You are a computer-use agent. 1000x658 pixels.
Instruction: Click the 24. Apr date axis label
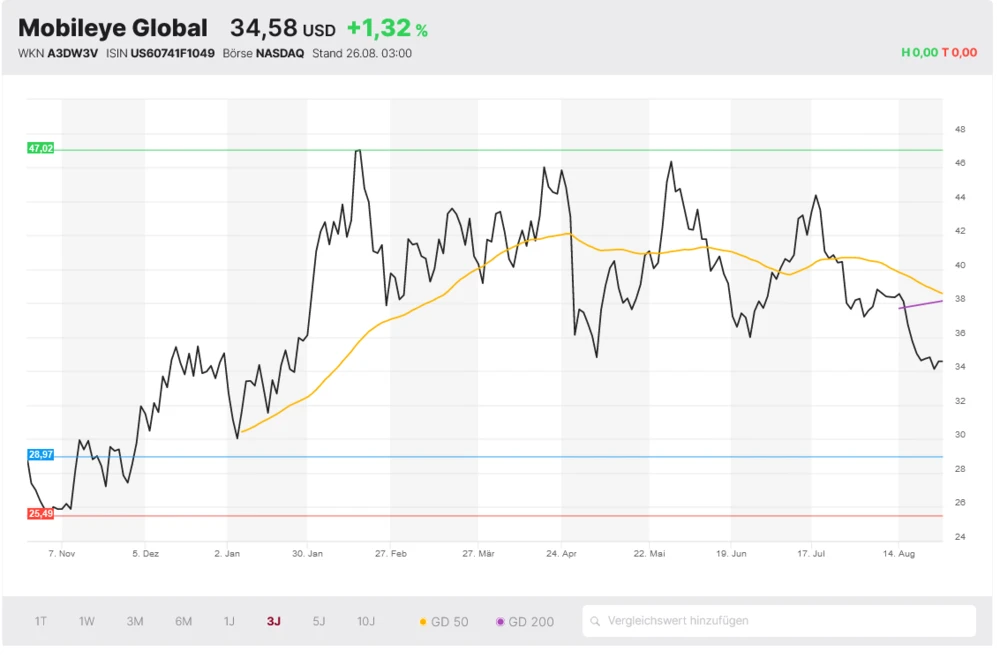coord(562,553)
